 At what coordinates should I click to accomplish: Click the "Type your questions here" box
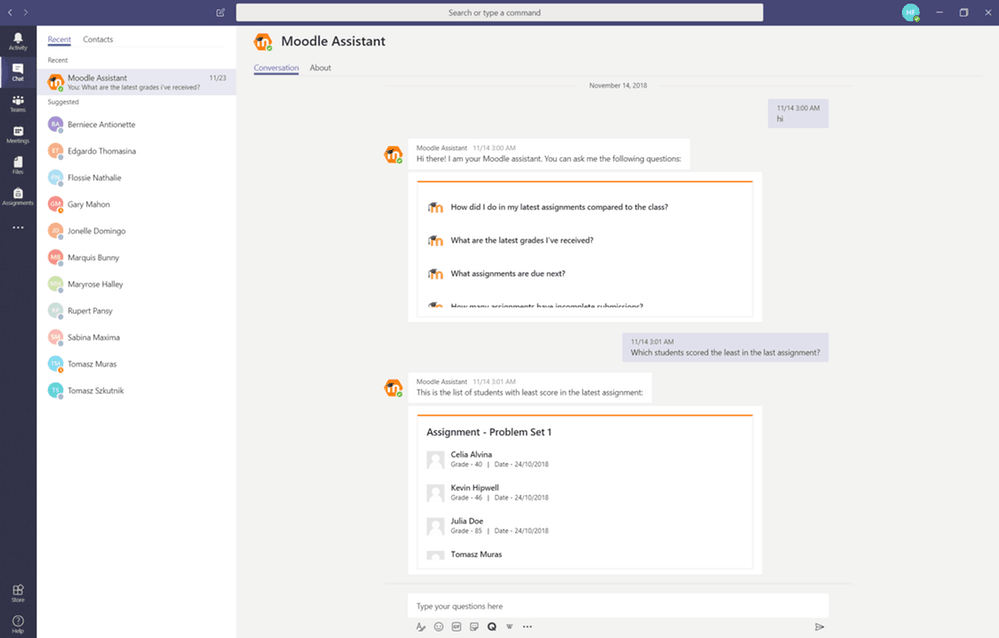[x=617, y=606]
